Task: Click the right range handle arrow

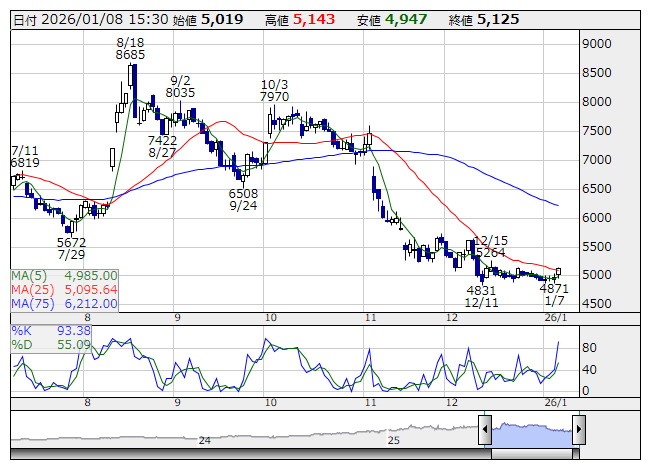Action: click(x=577, y=431)
